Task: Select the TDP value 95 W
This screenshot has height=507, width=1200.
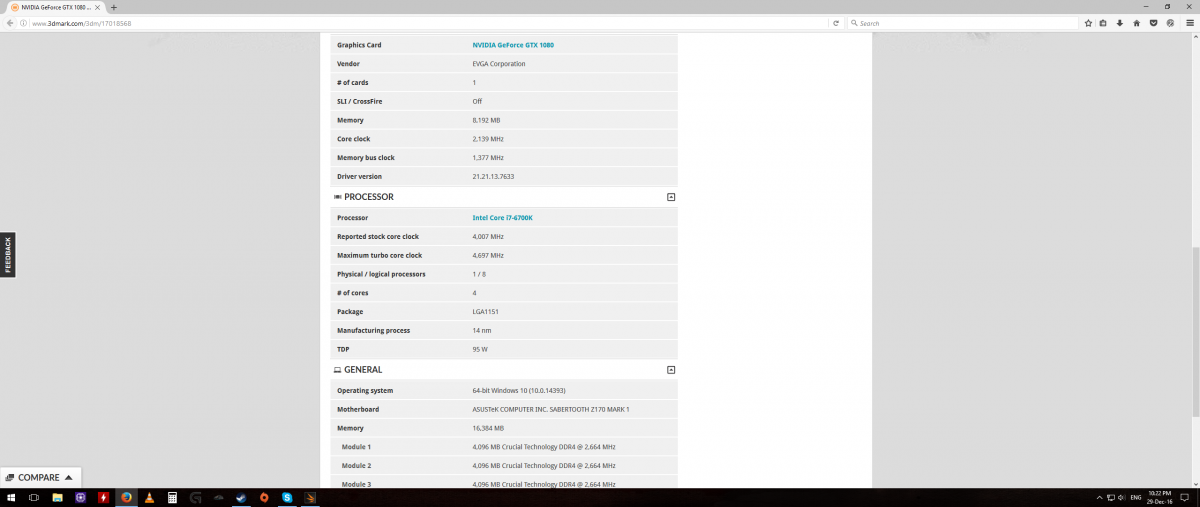Action: [x=480, y=350]
